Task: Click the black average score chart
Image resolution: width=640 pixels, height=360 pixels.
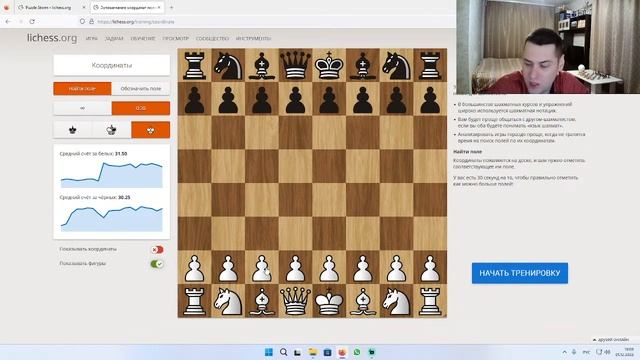Action: click(111, 218)
